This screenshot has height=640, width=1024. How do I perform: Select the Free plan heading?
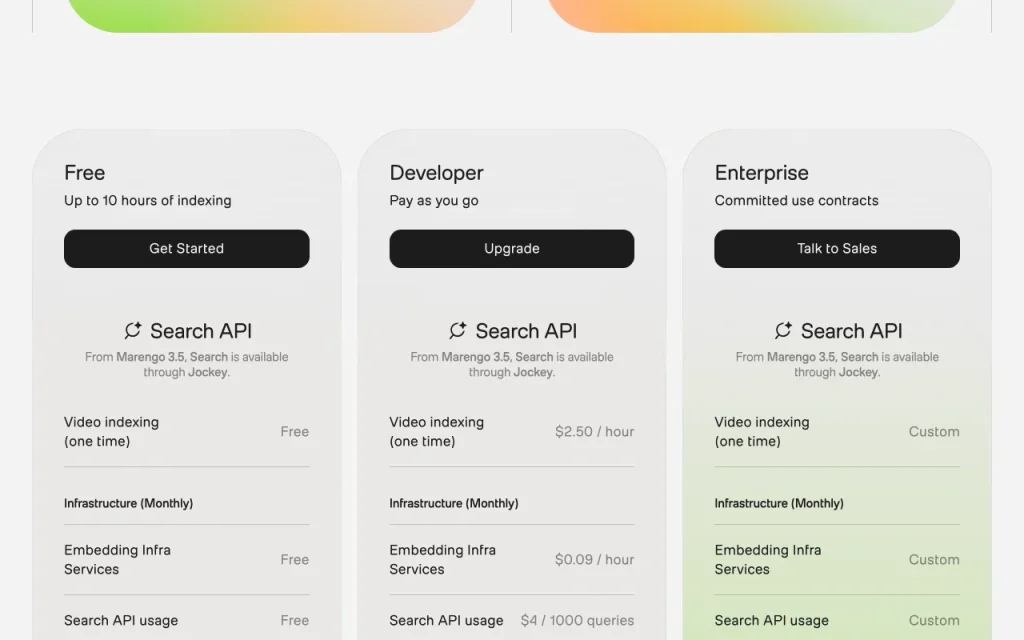[84, 173]
